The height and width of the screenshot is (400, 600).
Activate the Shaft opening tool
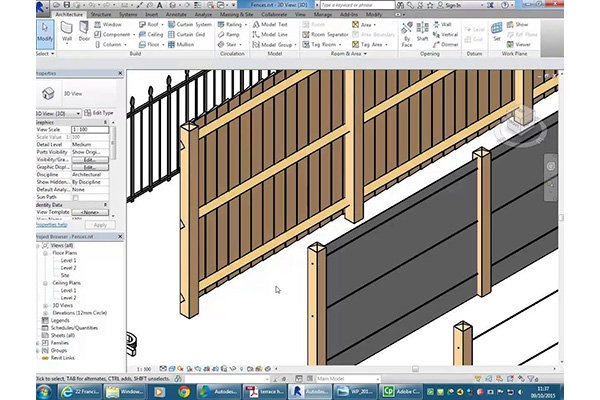point(422,32)
